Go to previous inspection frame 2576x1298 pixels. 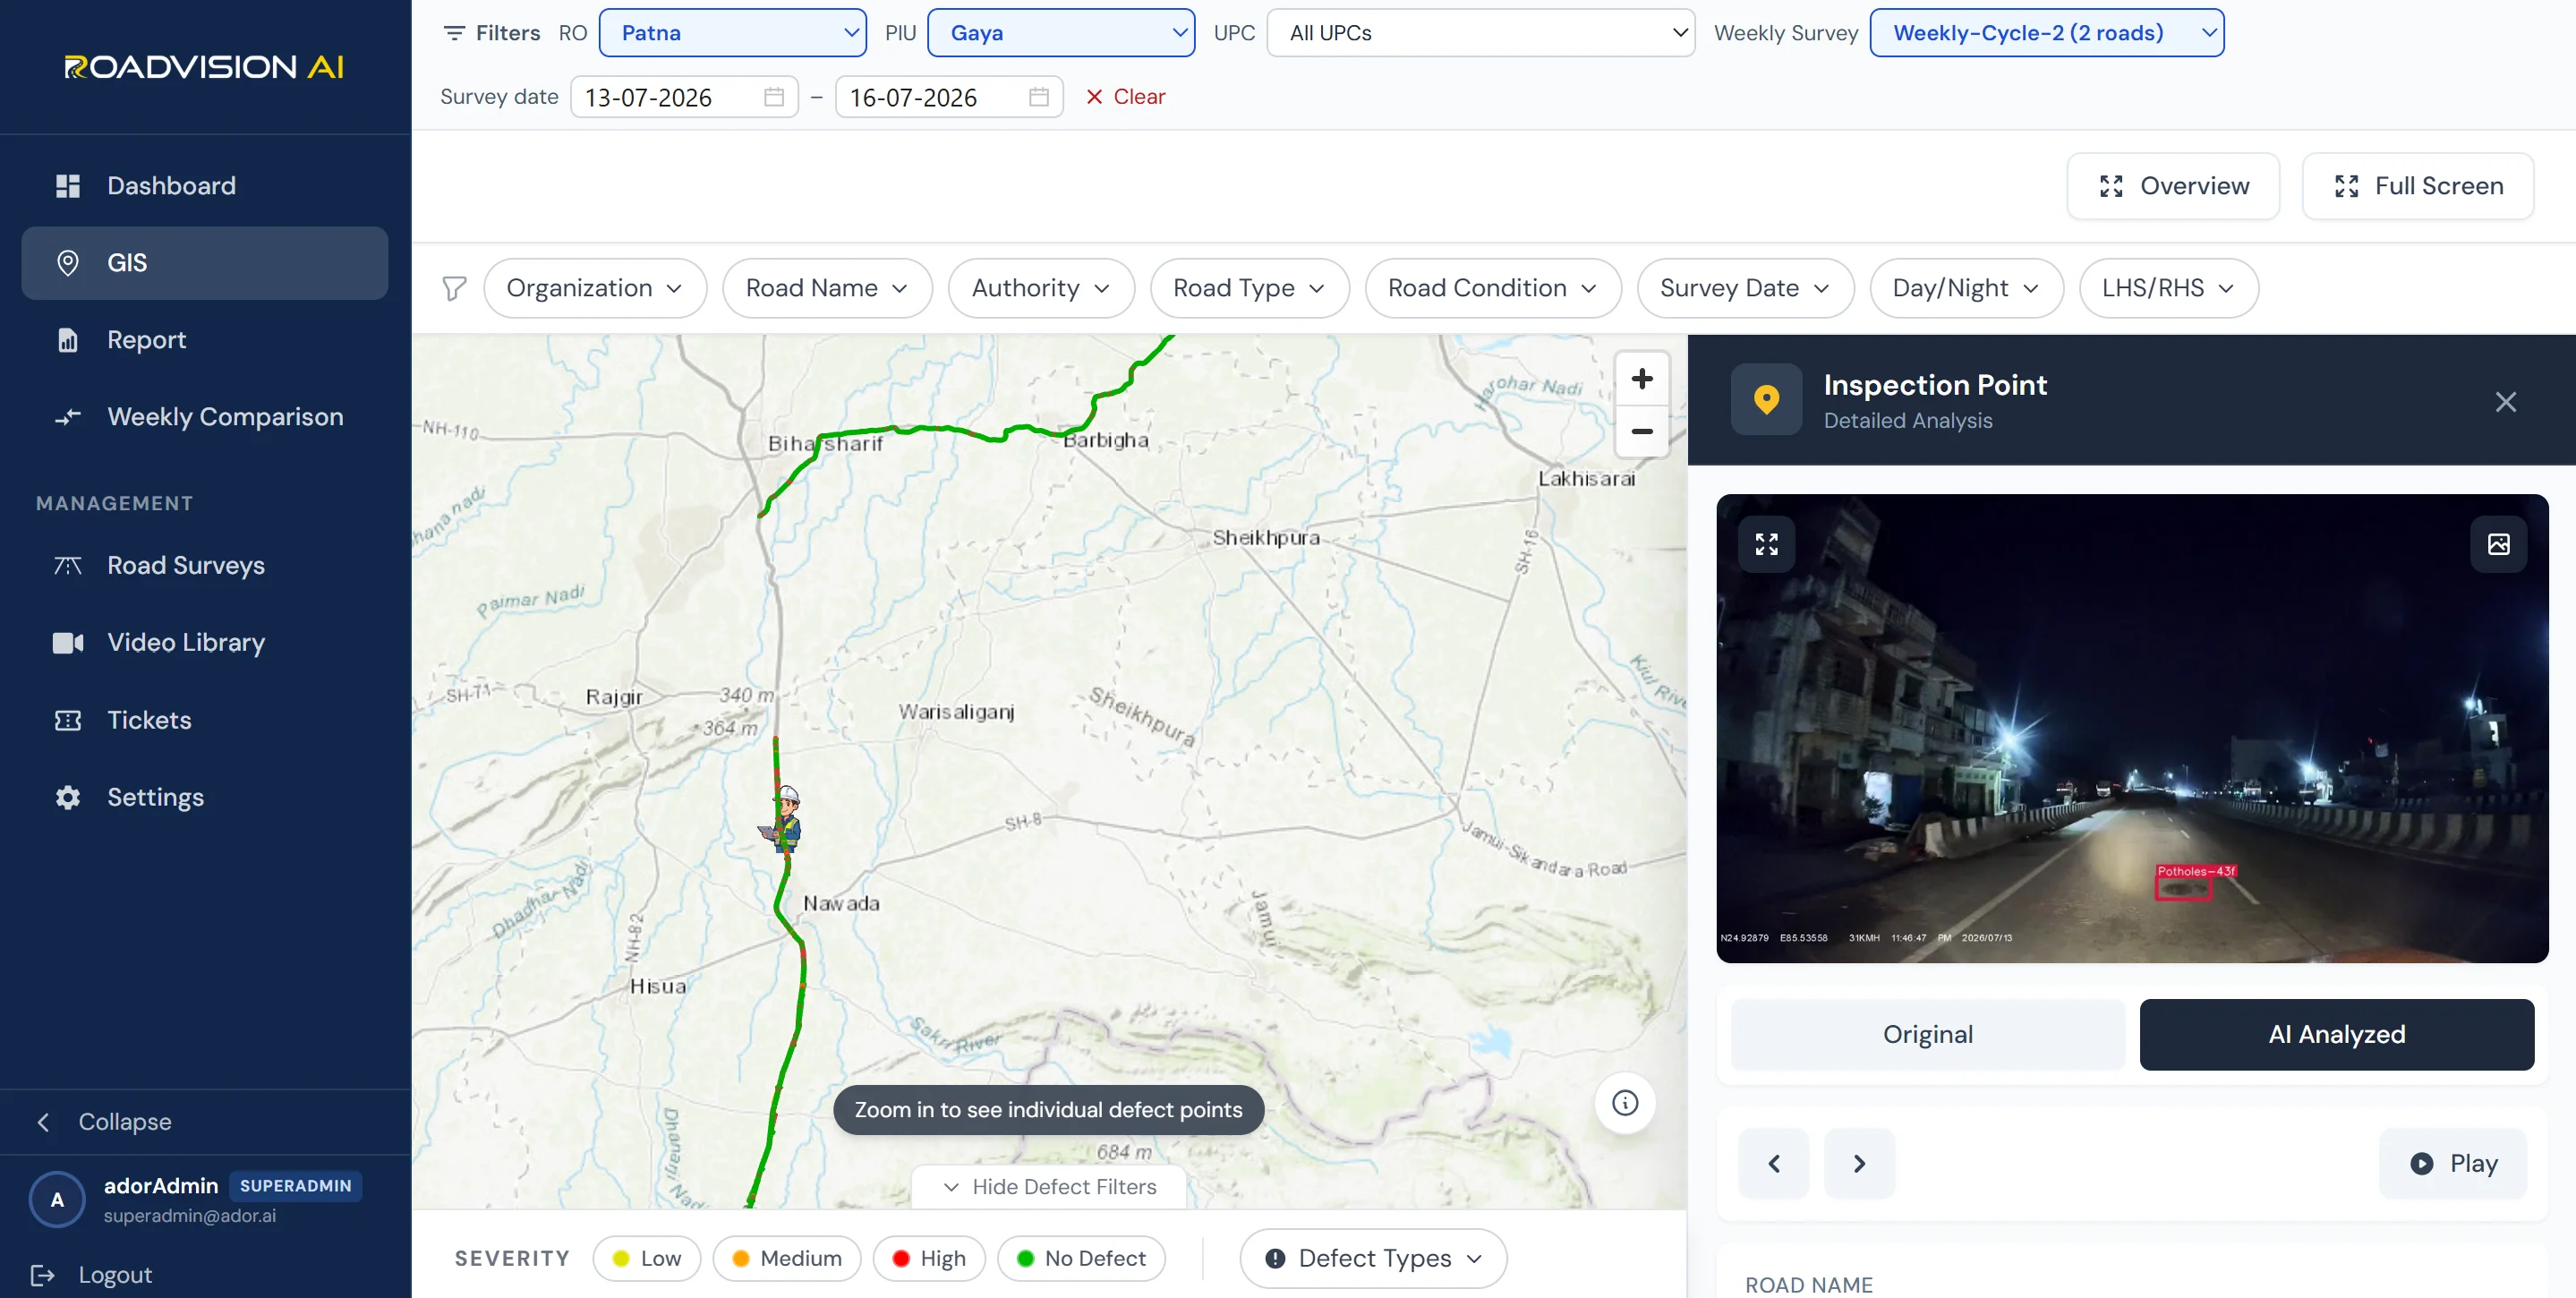[1774, 1163]
